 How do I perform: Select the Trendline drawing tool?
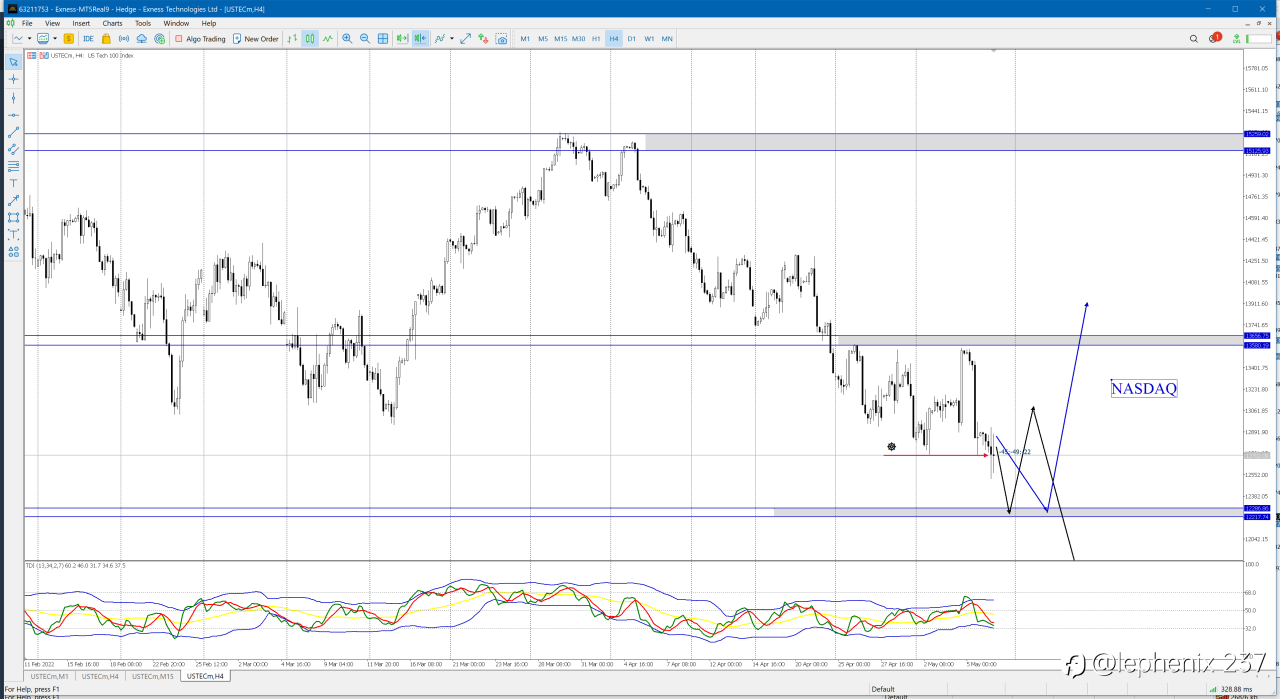pos(13,132)
